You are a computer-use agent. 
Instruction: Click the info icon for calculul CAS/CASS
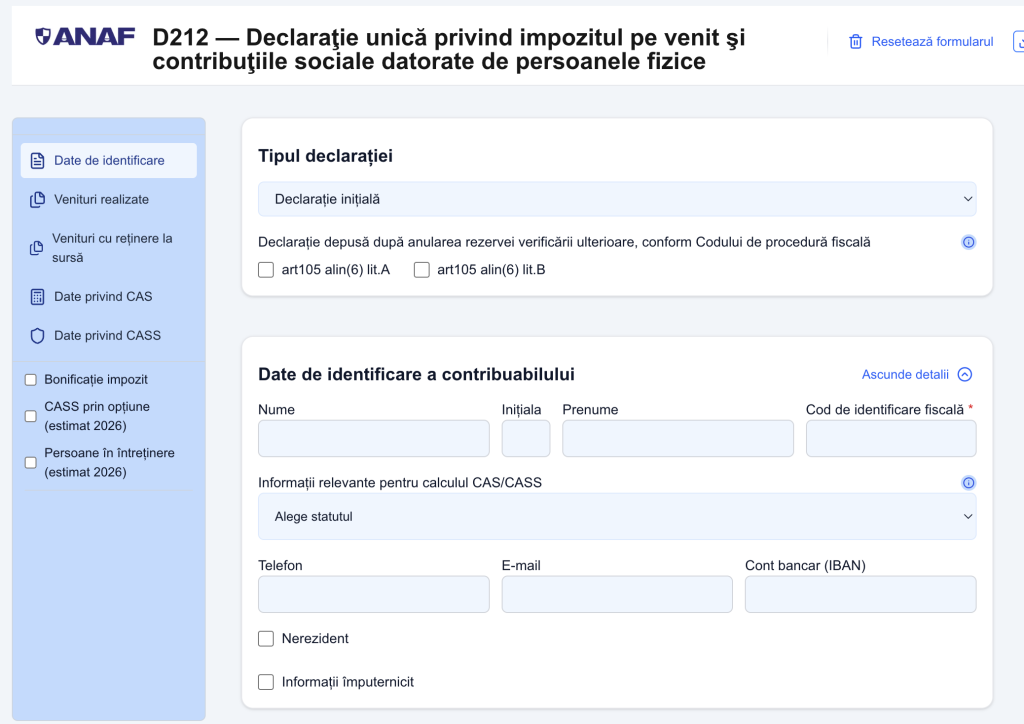(968, 482)
